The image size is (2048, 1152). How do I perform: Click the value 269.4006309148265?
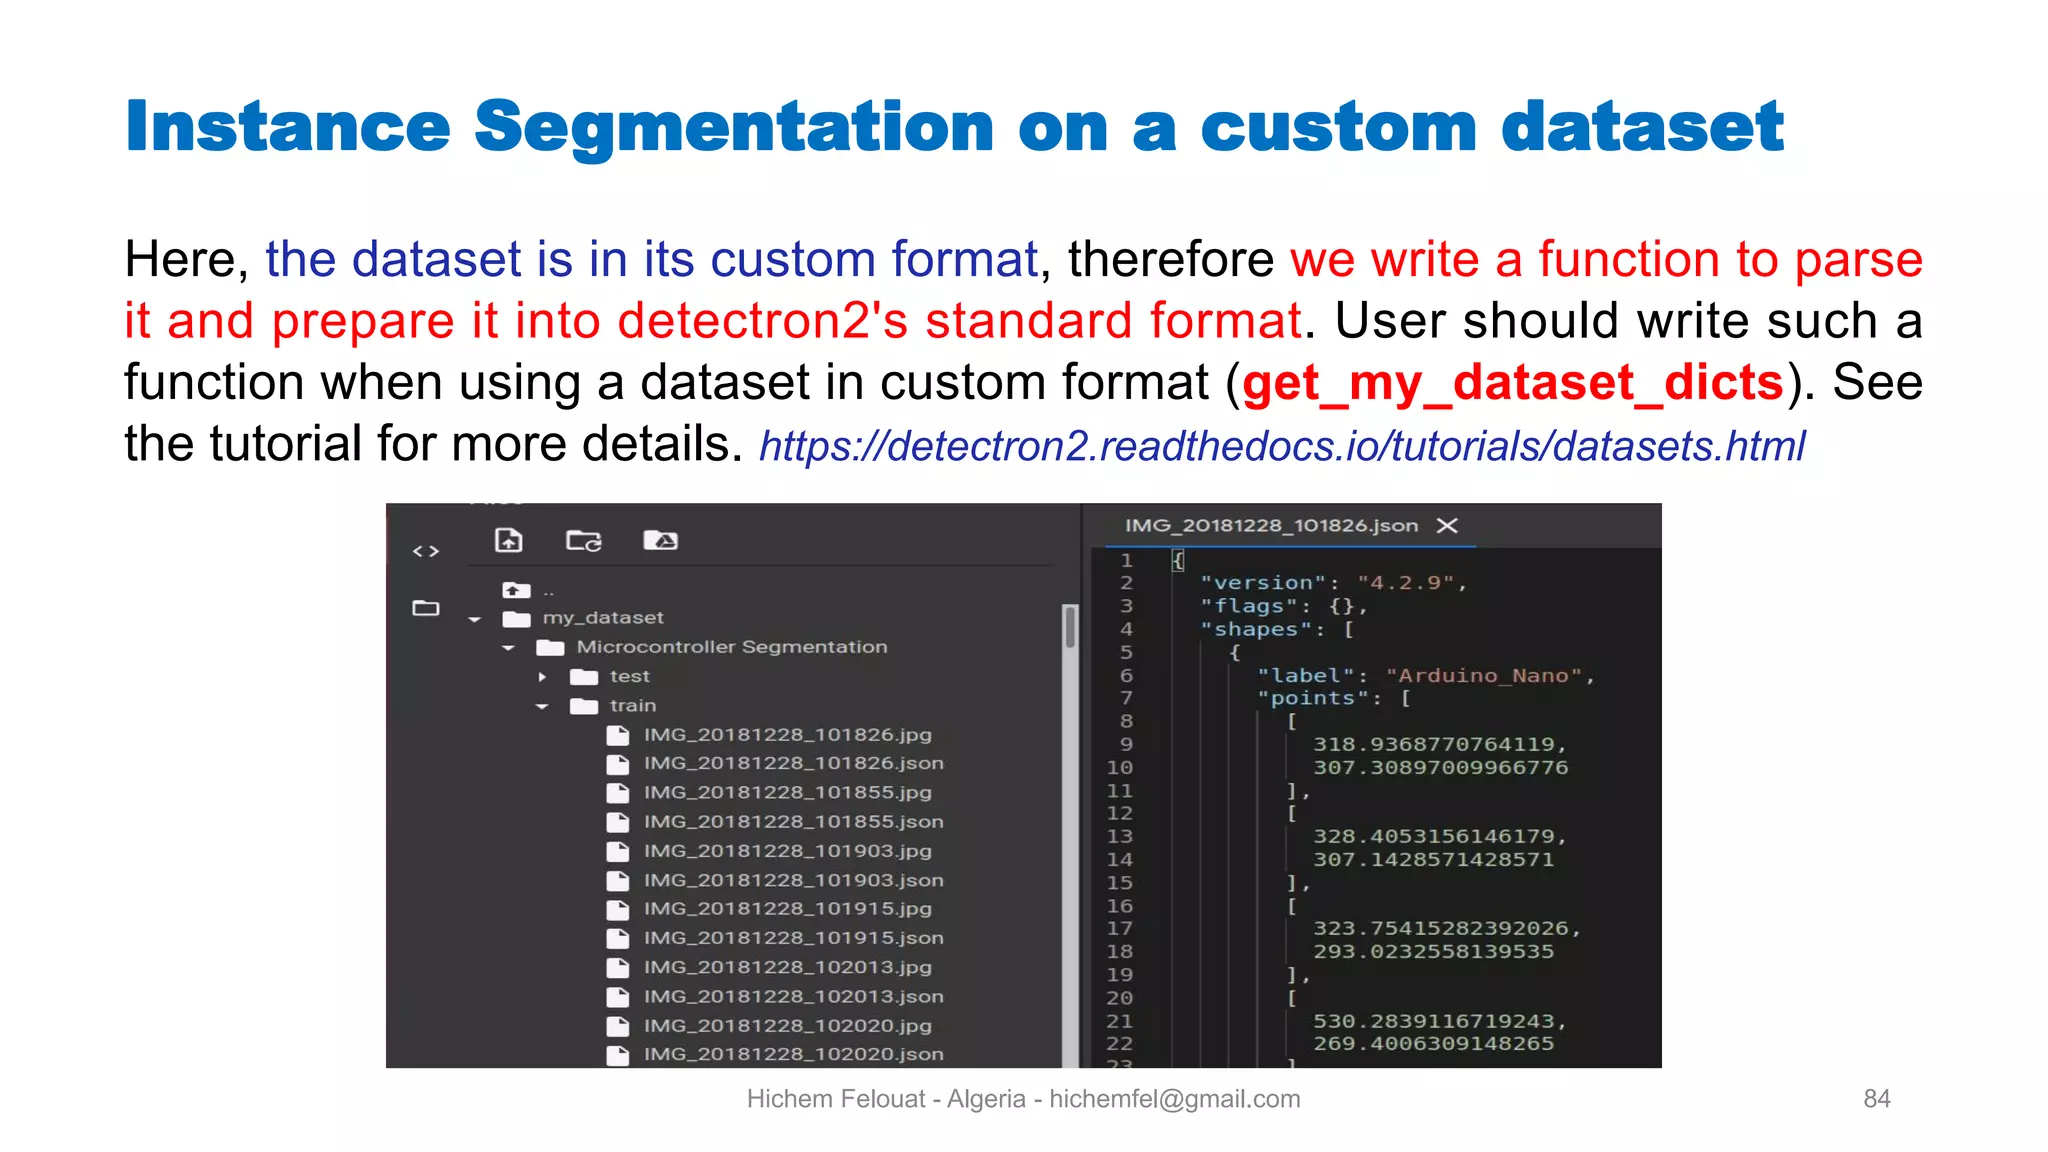coord(1434,1044)
